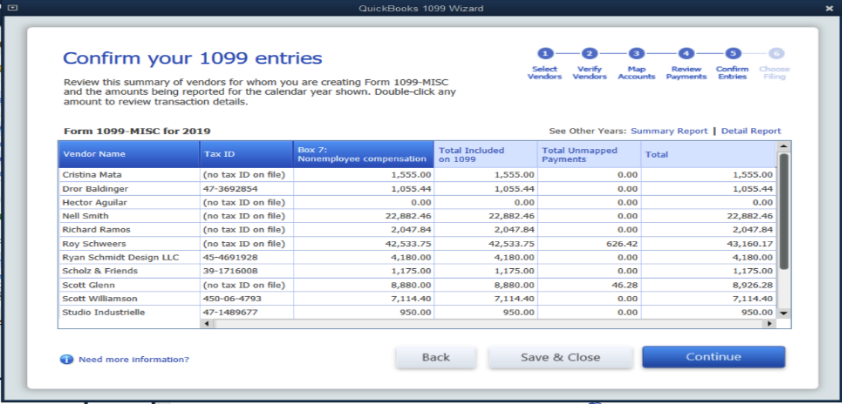
Task: Click the Vendor Name column header
Action: point(128,154)
